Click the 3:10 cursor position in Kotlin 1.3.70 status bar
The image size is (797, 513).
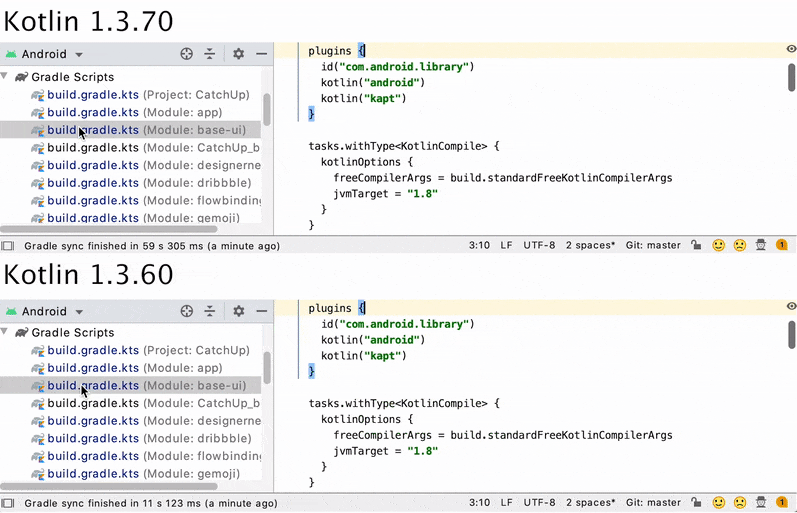[479, 246]
